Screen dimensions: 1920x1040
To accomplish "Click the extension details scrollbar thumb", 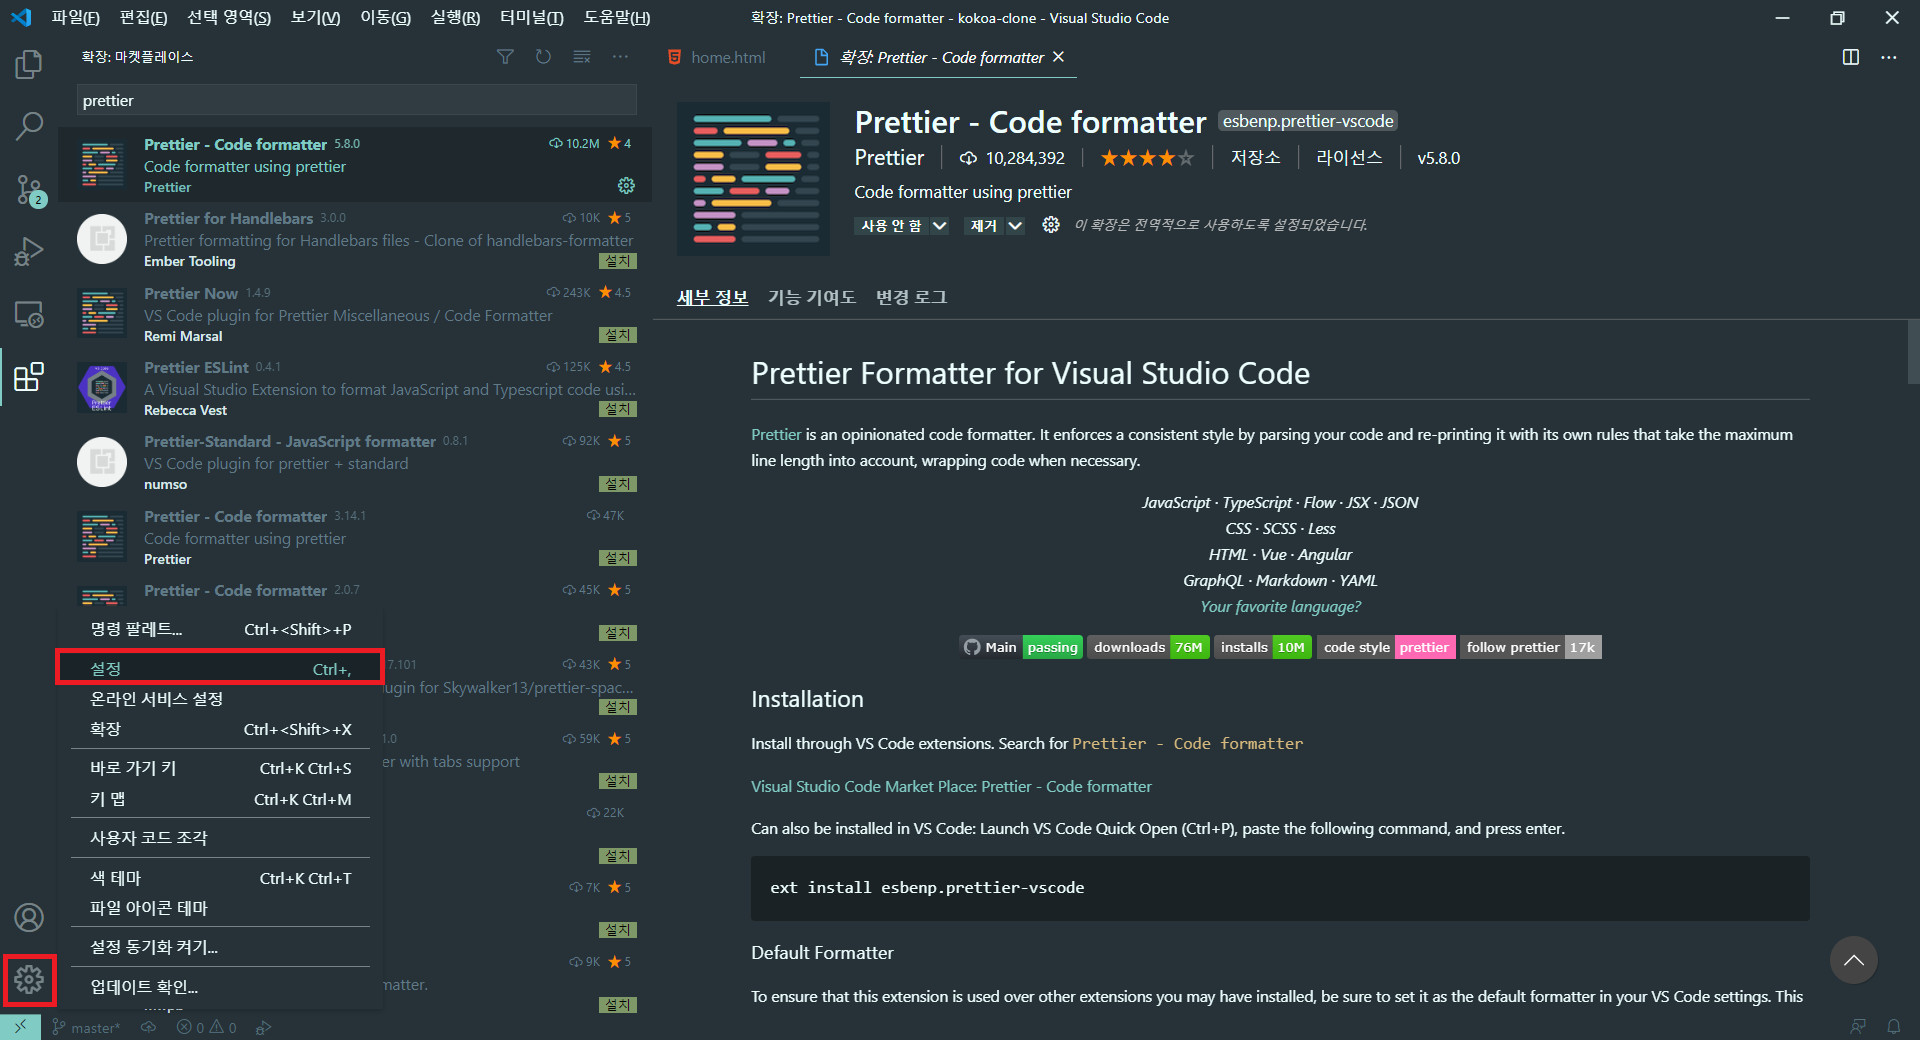I will pos(1913,351).
